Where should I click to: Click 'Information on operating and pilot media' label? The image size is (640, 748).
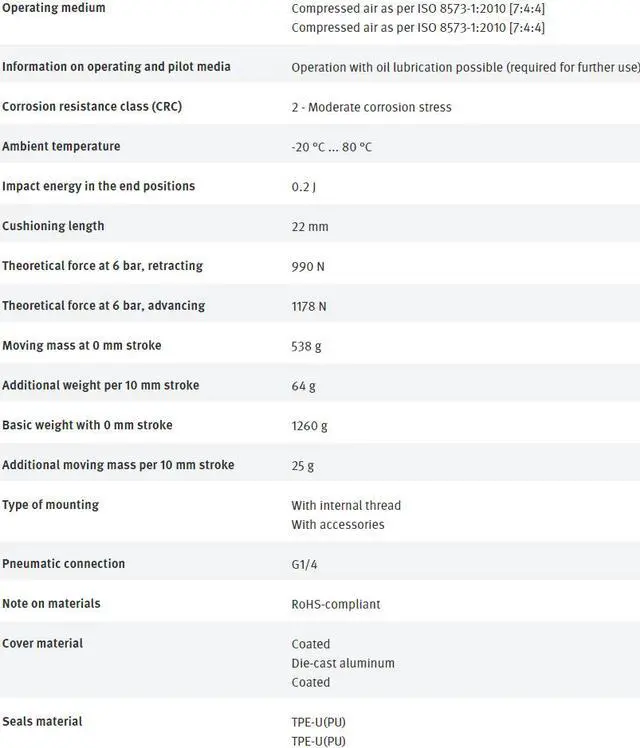coord(116,67)
